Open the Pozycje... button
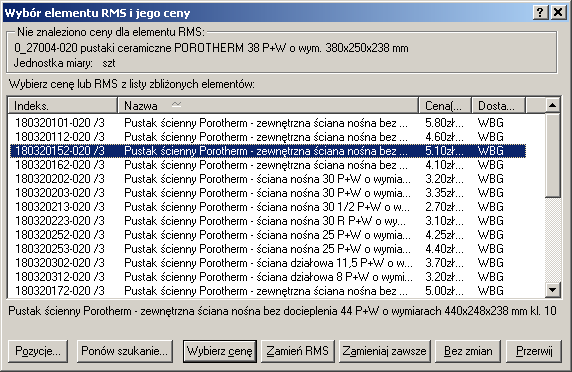 38,351
